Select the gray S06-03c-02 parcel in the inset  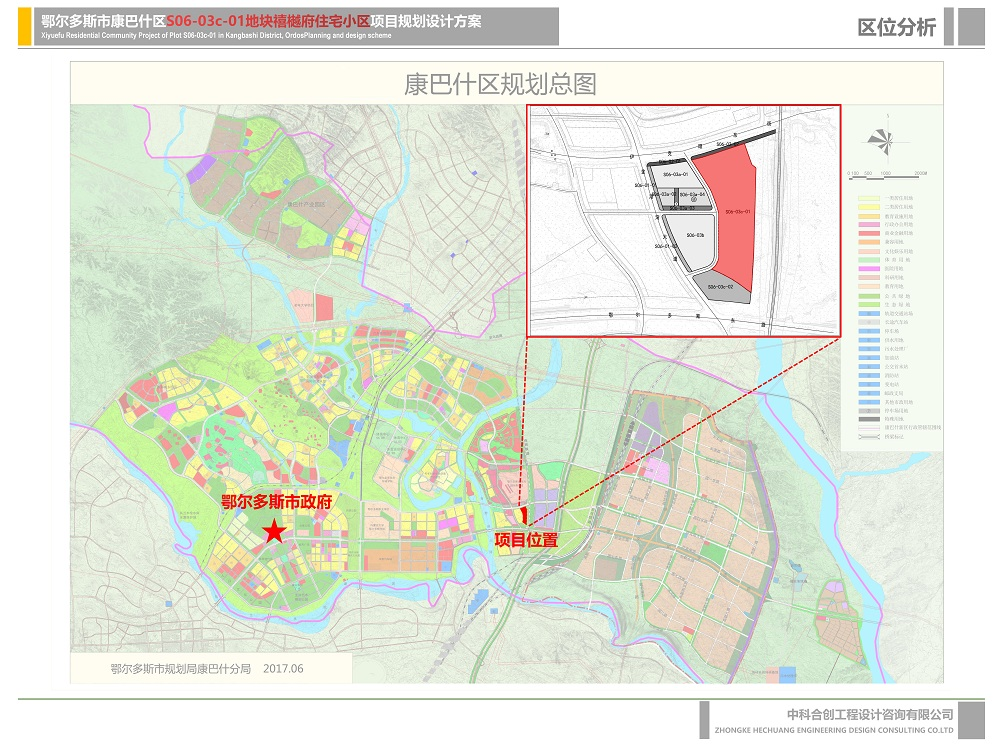tap(721, 287)
